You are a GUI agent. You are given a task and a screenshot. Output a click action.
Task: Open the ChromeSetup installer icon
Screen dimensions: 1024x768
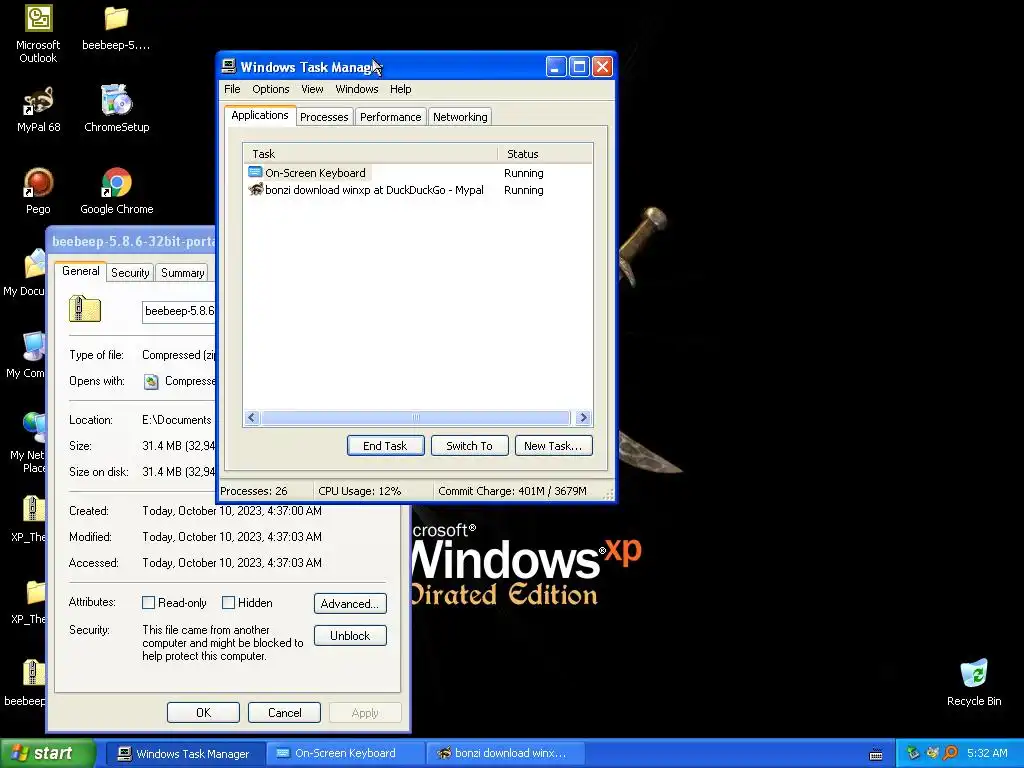[116, 100]
